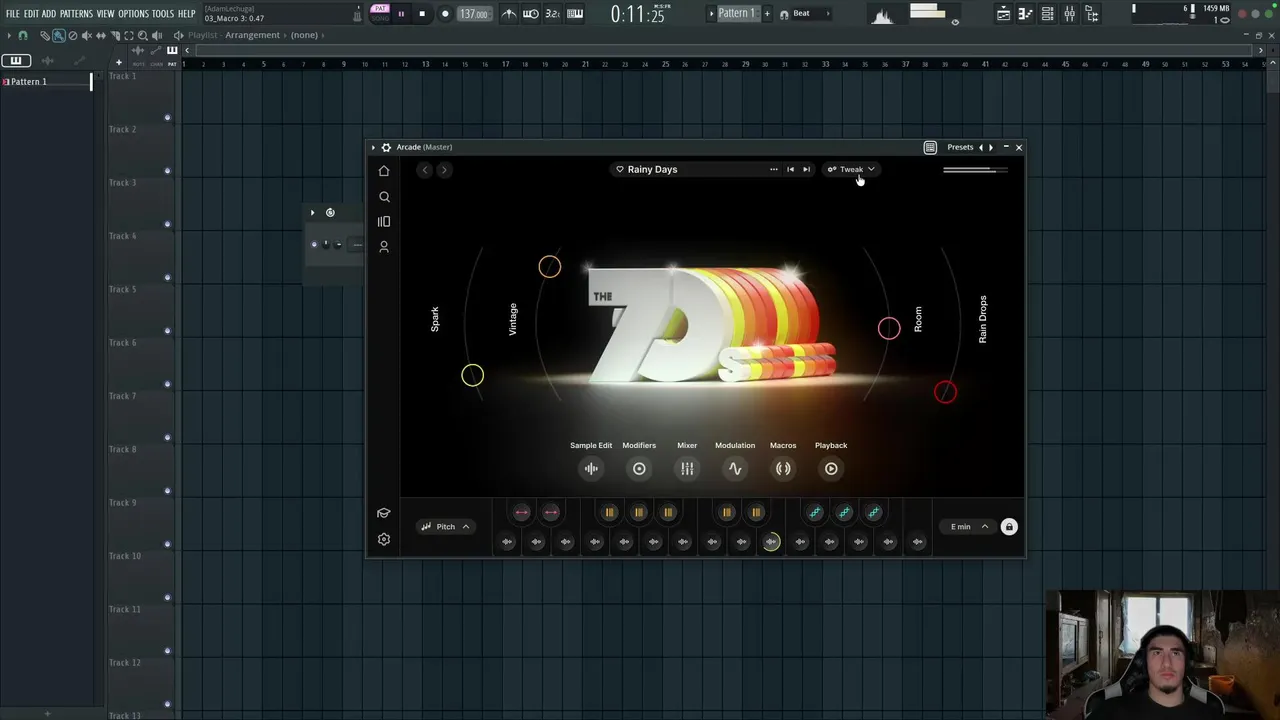Toggle first teal modifier key in Arcade
The width and height of the screenshot is (1280, 720).
pyautogui.click(x=816, y=512)
